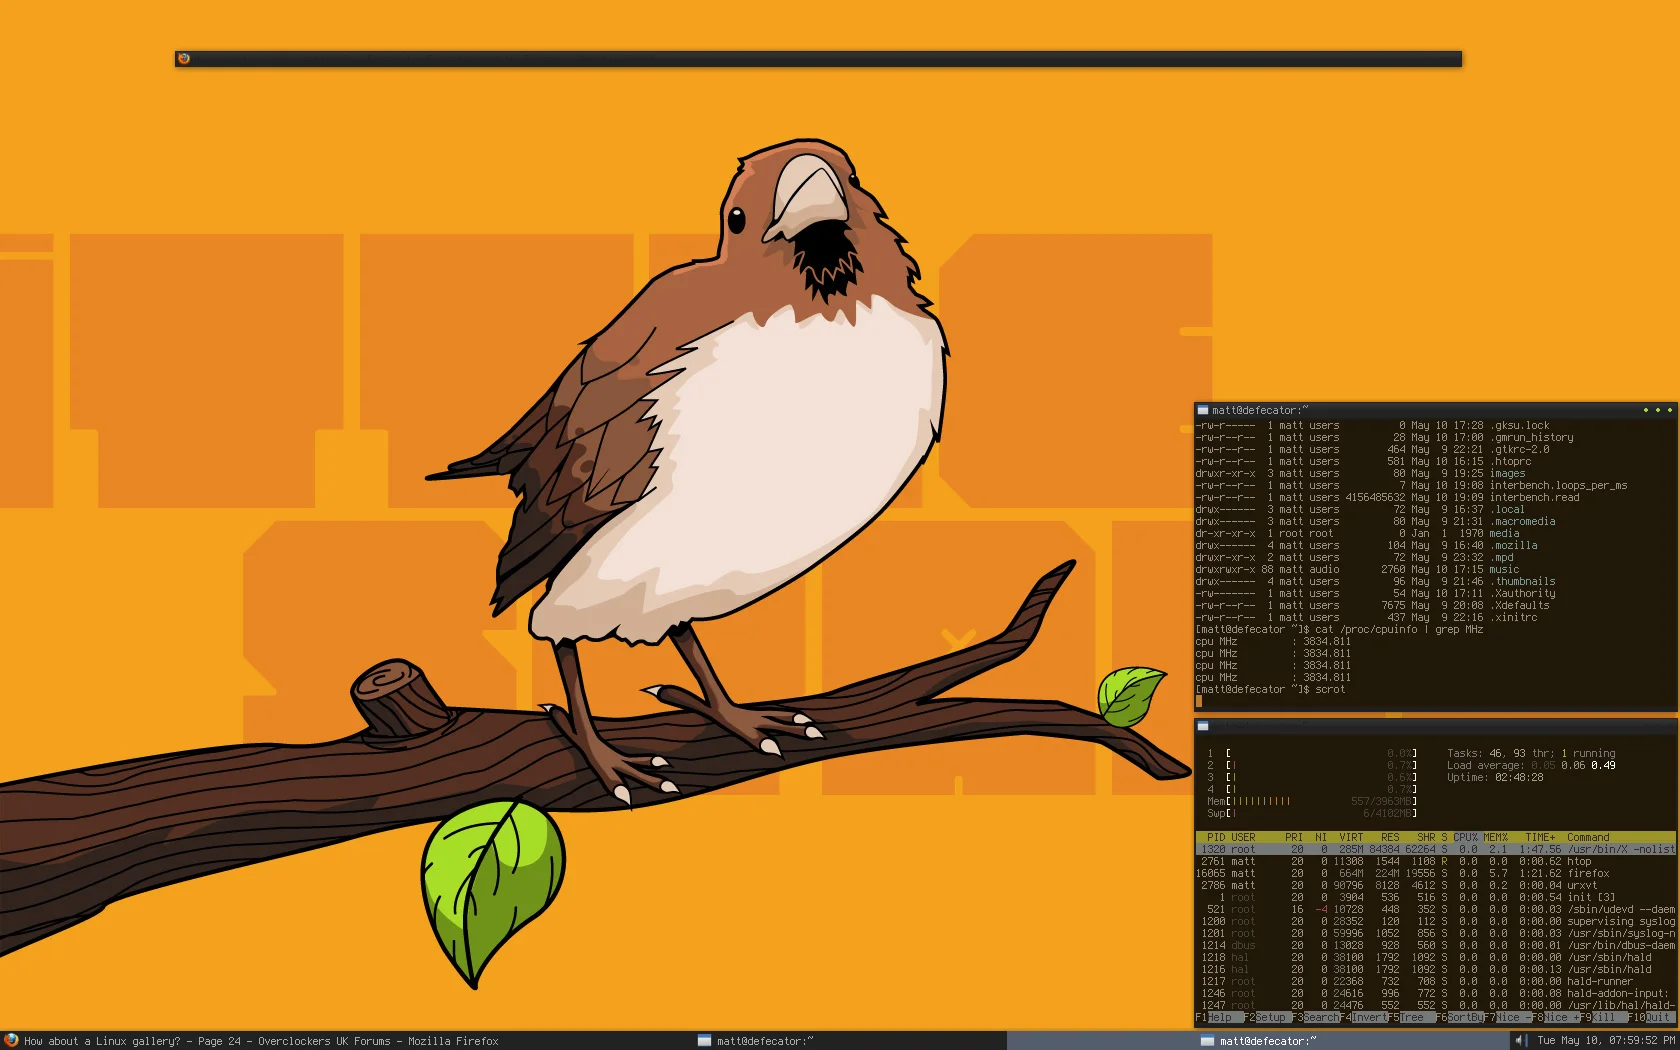Click the terminal icon in the htop window title bar
Viewport: 1680px width, 1050px height.
click(x=1203, y=726)
